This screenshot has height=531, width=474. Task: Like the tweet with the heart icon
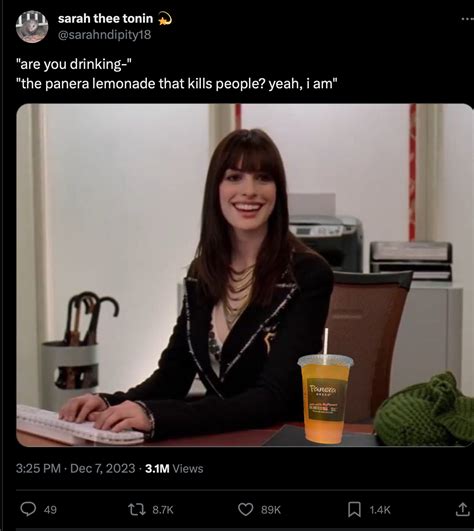pos(245,509)
